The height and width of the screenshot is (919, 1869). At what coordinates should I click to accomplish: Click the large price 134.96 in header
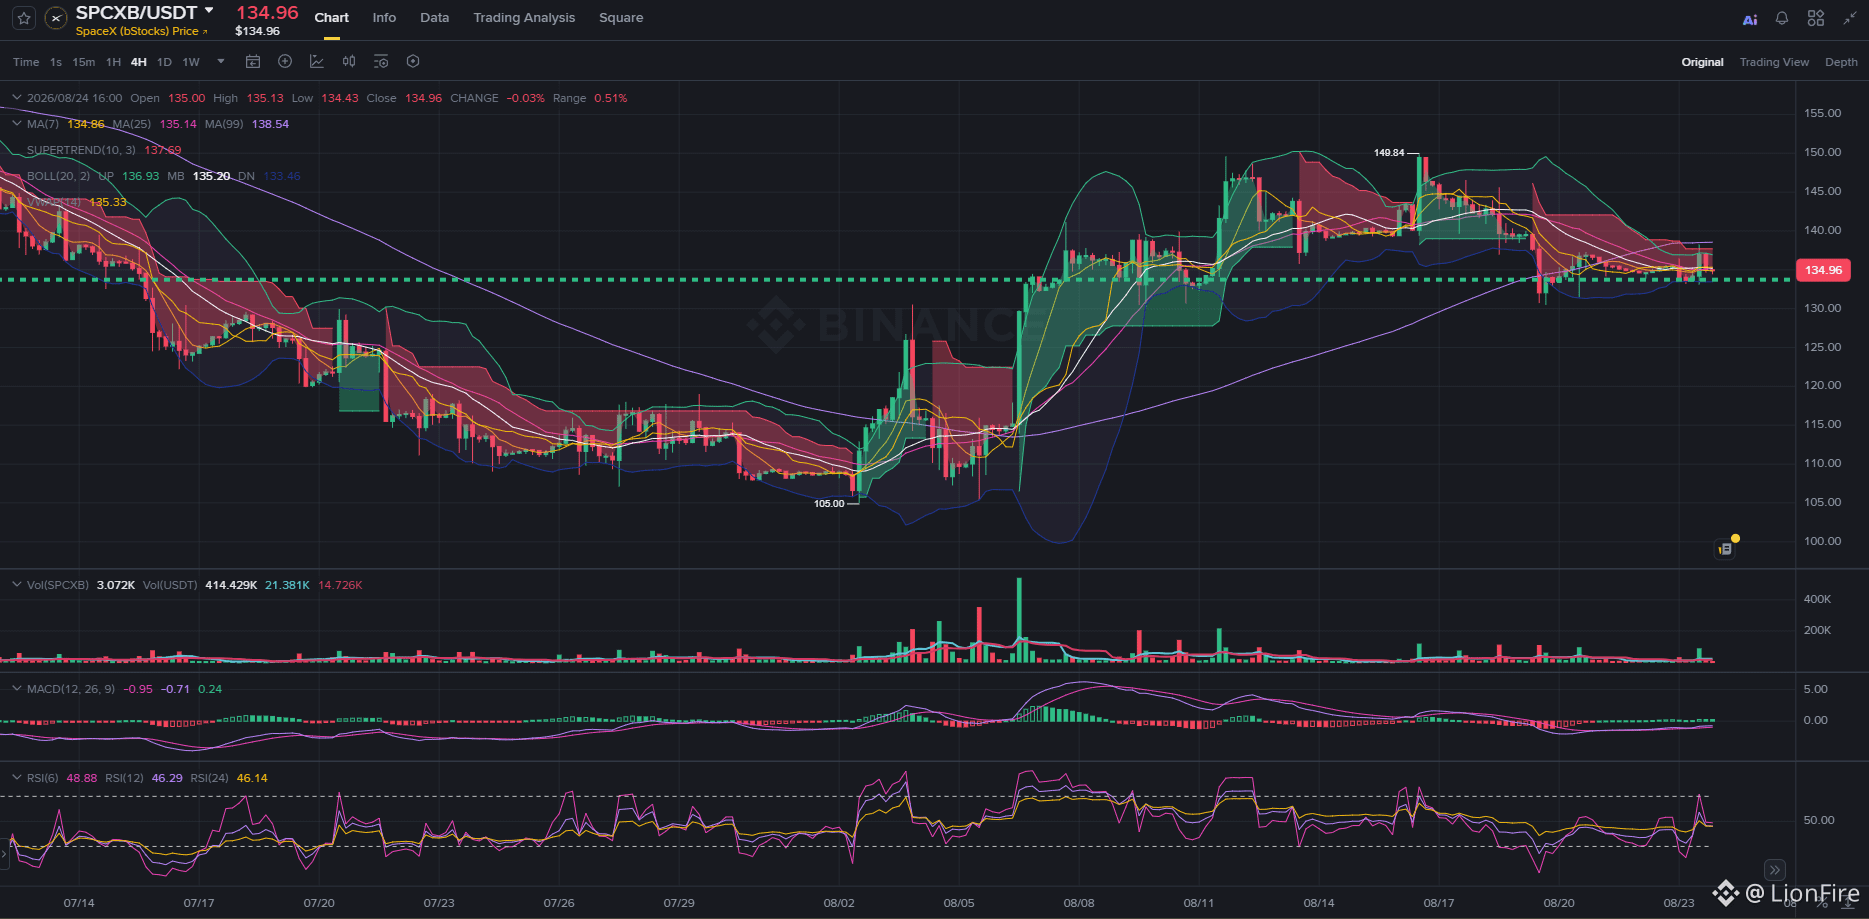pos(267,13)
